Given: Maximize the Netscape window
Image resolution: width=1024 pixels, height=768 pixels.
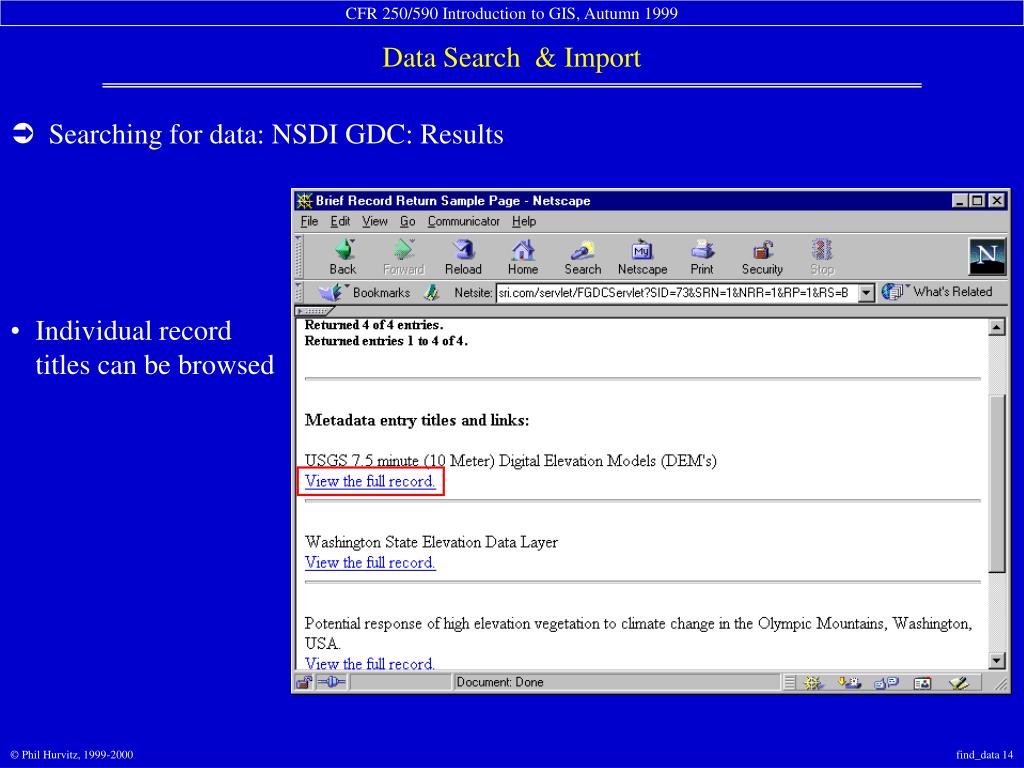Looking at the screenshot, I should [x=978, y=200].
